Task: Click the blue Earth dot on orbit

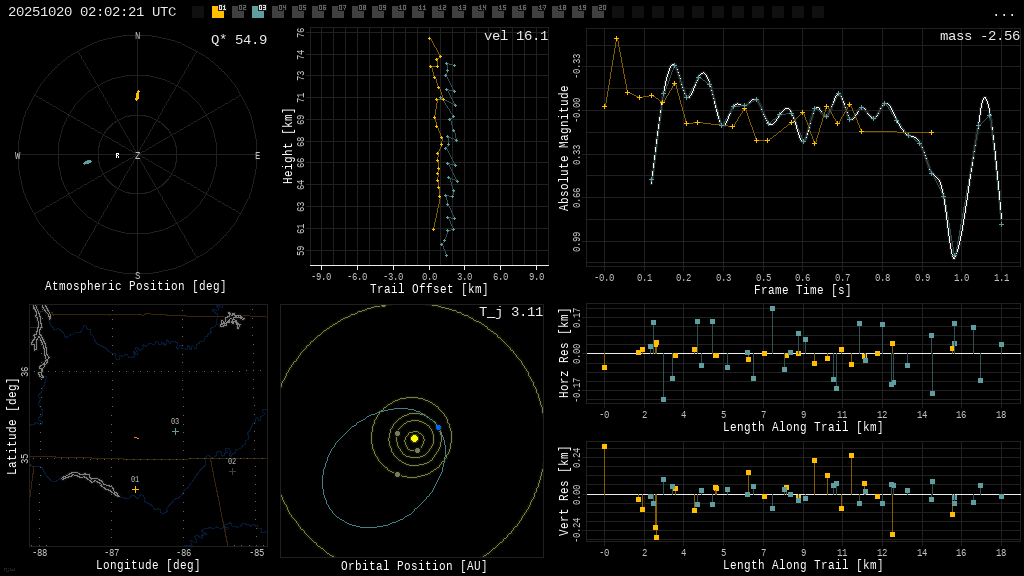Action: 438,427
